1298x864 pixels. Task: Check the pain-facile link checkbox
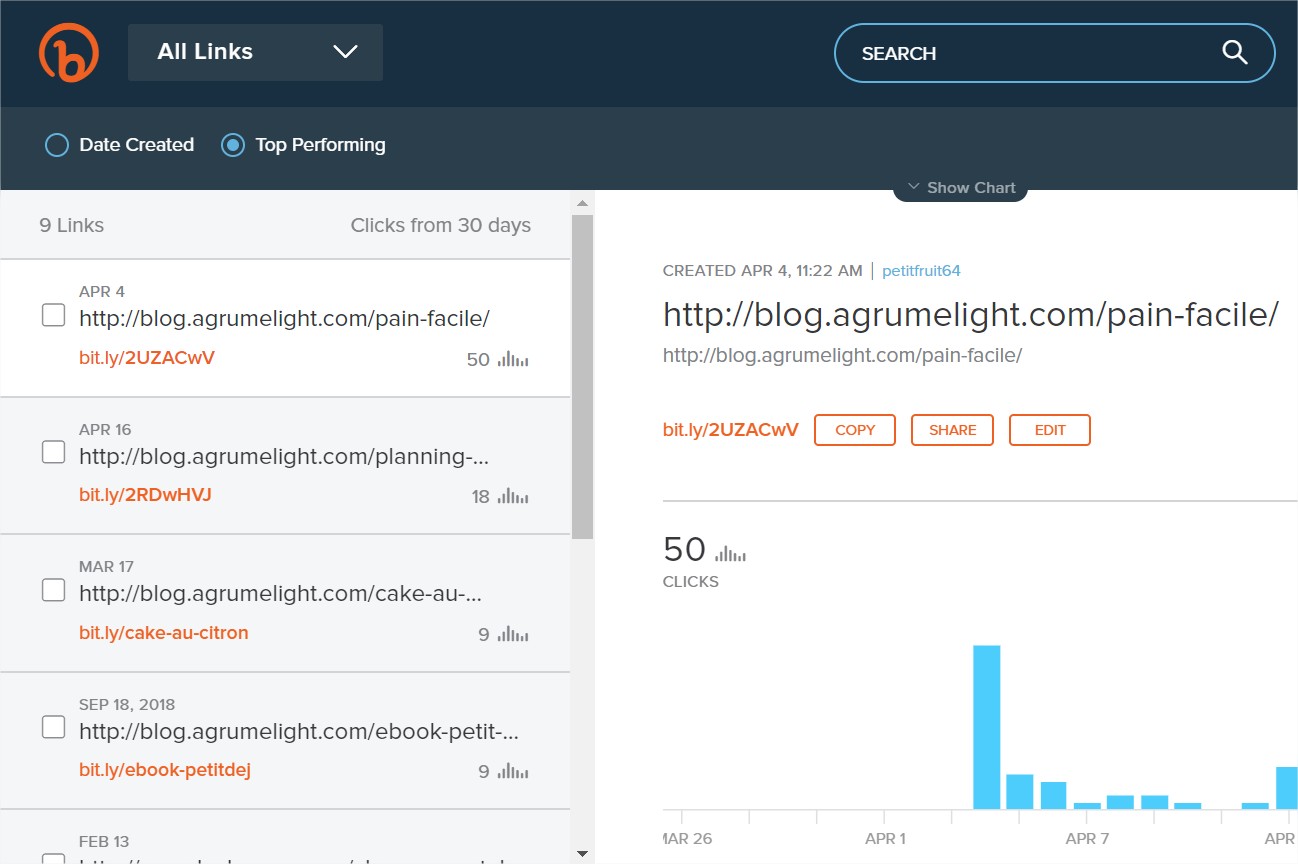pos(53,316)
